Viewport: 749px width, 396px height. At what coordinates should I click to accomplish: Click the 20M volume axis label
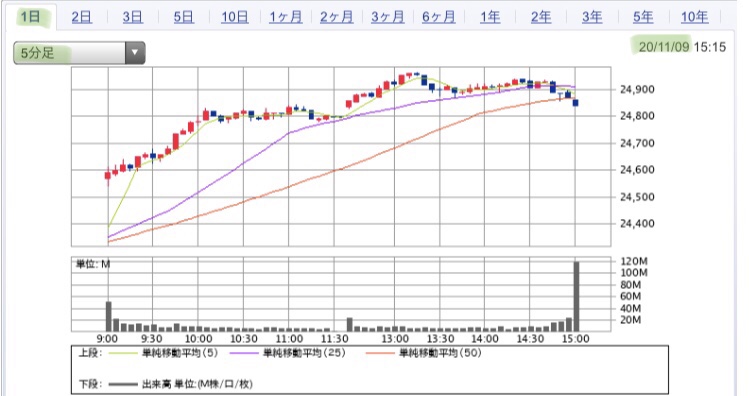click(631, 320)
